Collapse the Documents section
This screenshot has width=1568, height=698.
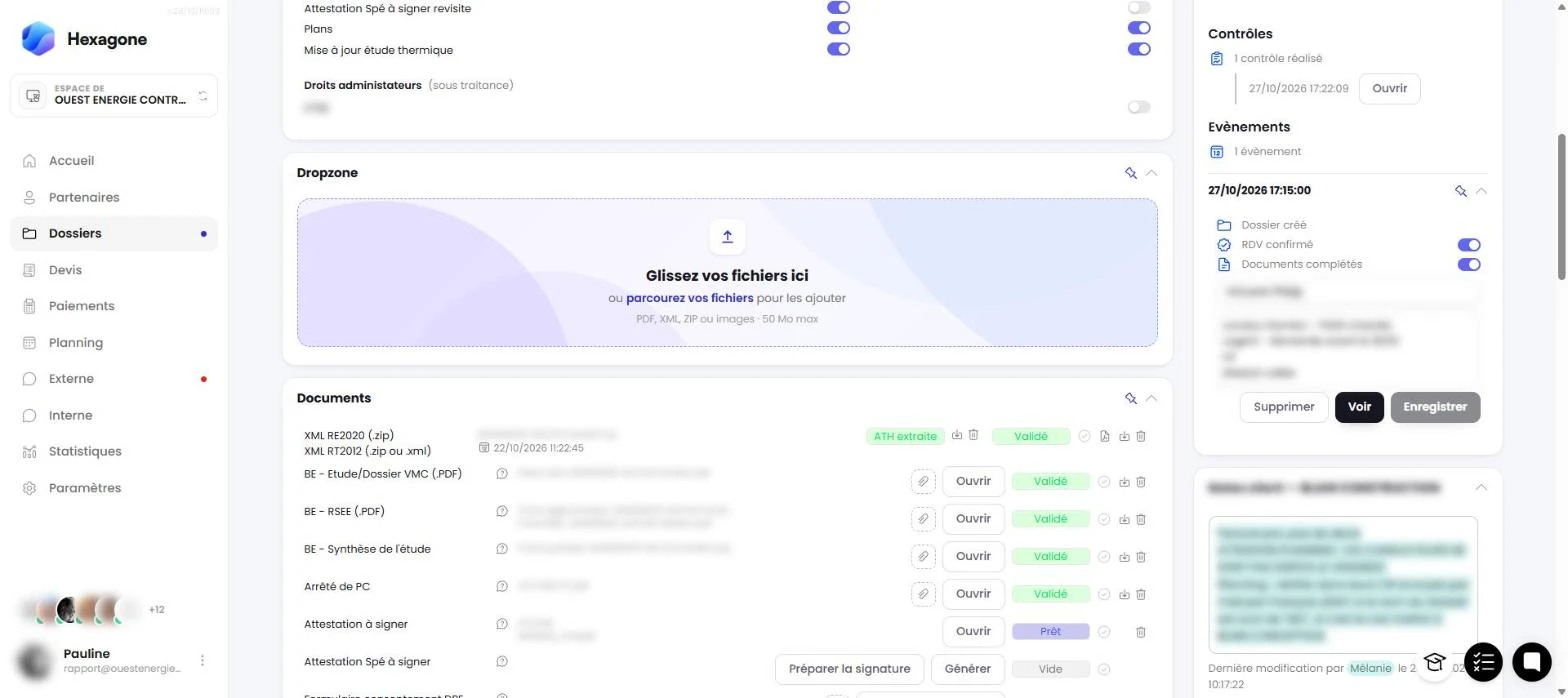(x=1151, y=398)
